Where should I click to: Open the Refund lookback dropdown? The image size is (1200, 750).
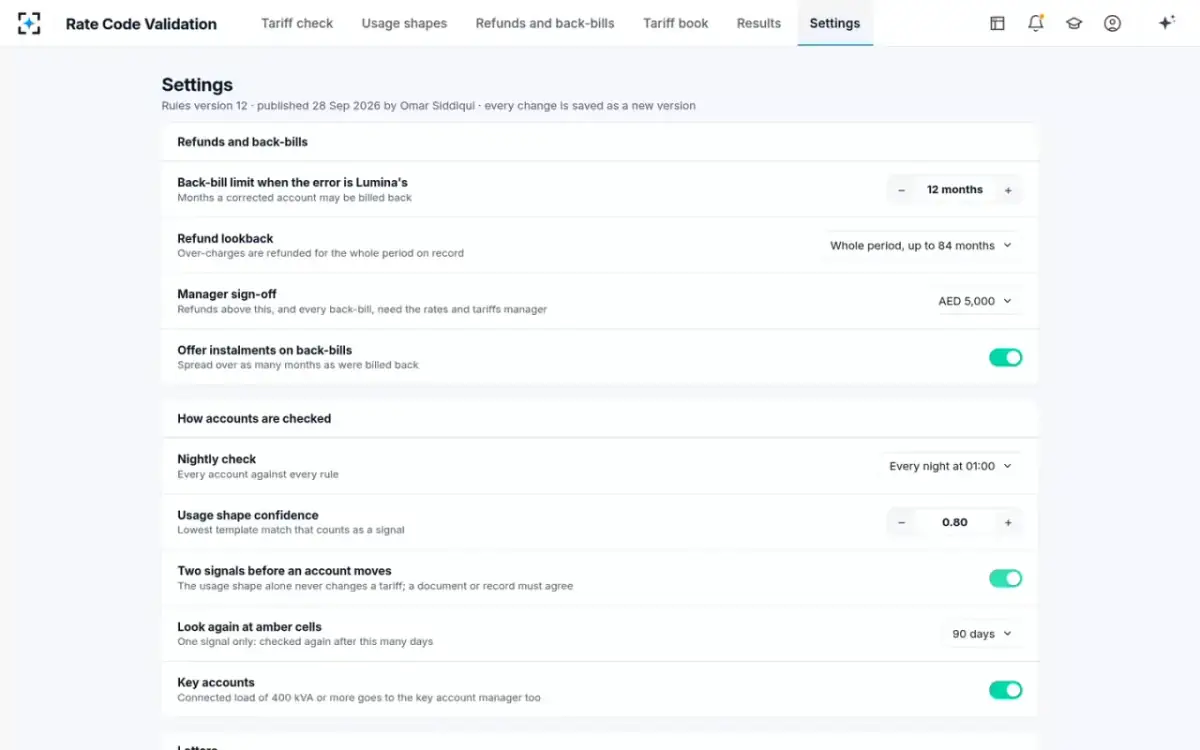tap(921, 245)
